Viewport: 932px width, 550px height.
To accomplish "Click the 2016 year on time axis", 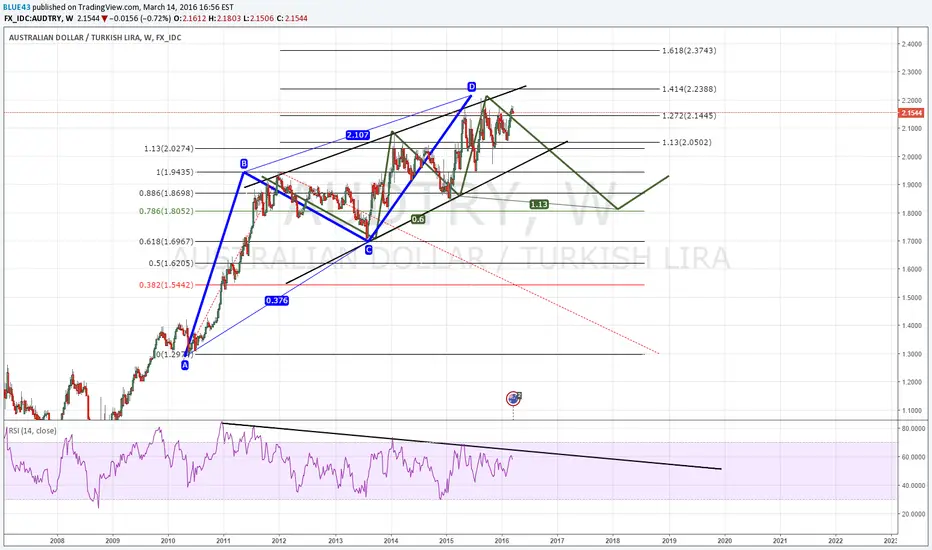I will pos(502,540).
